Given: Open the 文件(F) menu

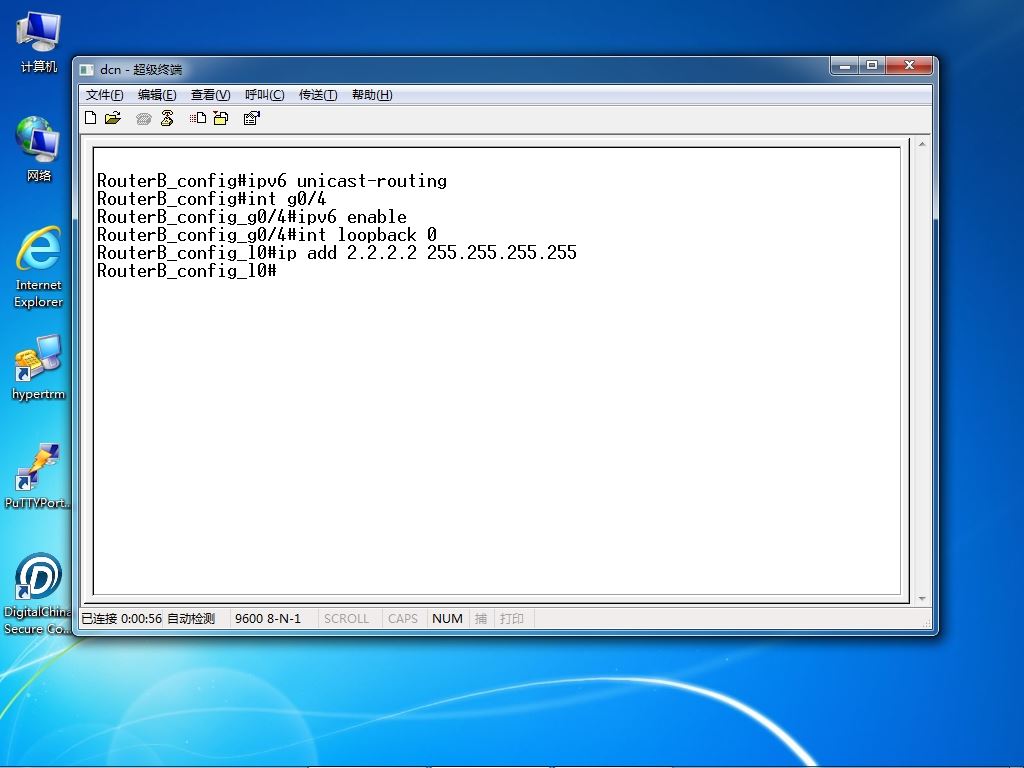Looking at the screenshot, I should (x=104, y=95).
